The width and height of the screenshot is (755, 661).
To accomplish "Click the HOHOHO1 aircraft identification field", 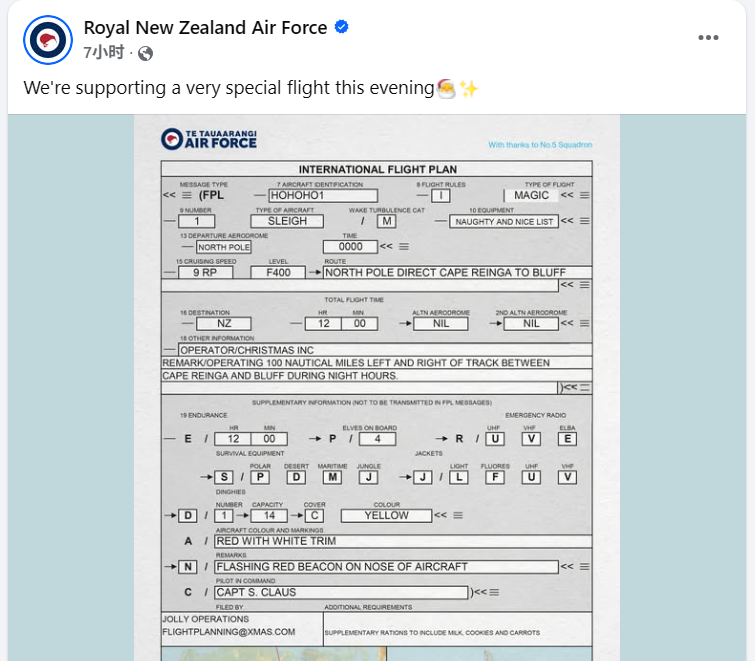I will click(322, 196).
